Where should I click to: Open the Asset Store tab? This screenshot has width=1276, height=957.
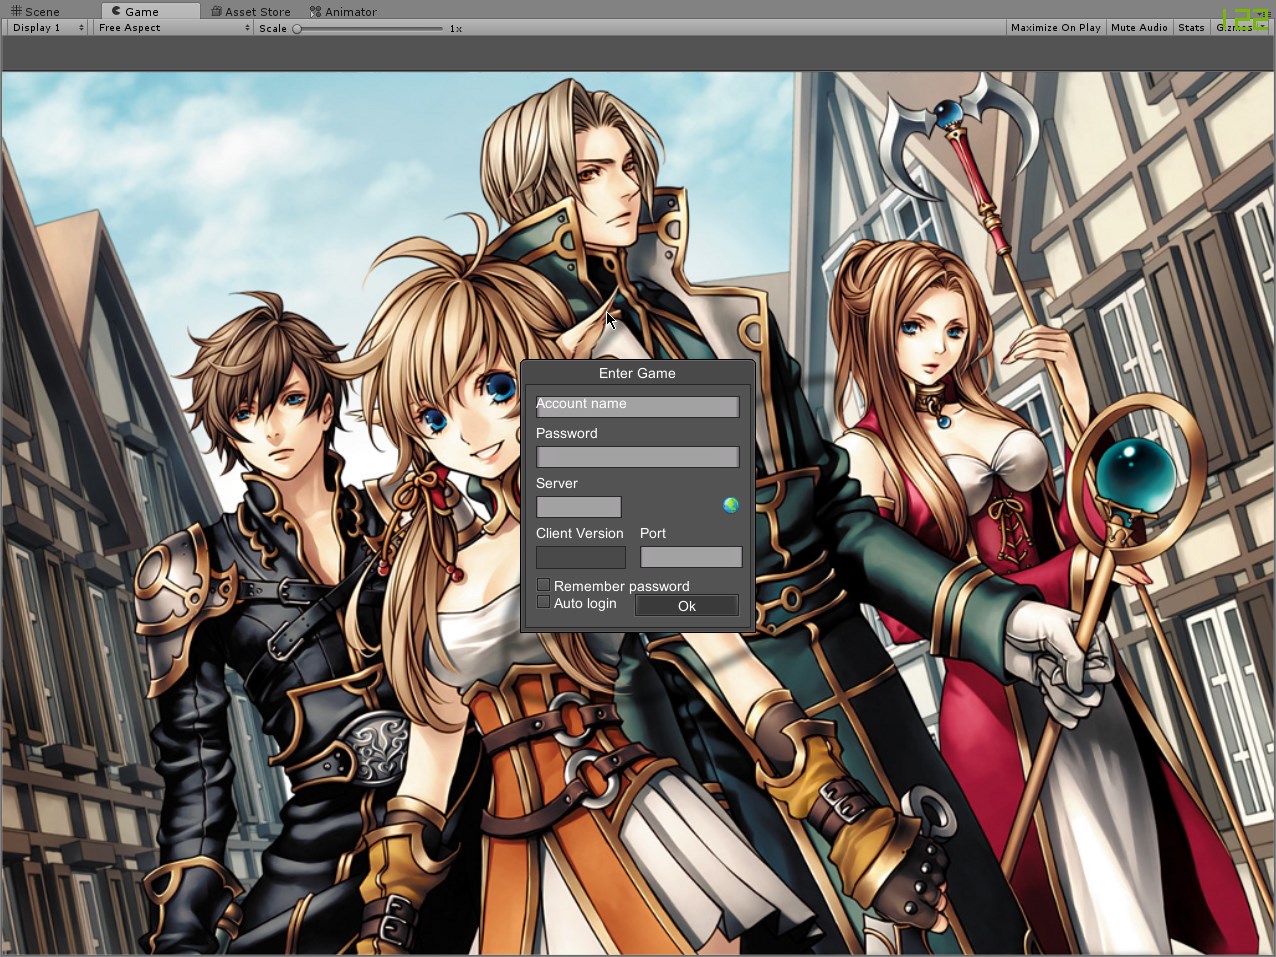pos(251,11)
